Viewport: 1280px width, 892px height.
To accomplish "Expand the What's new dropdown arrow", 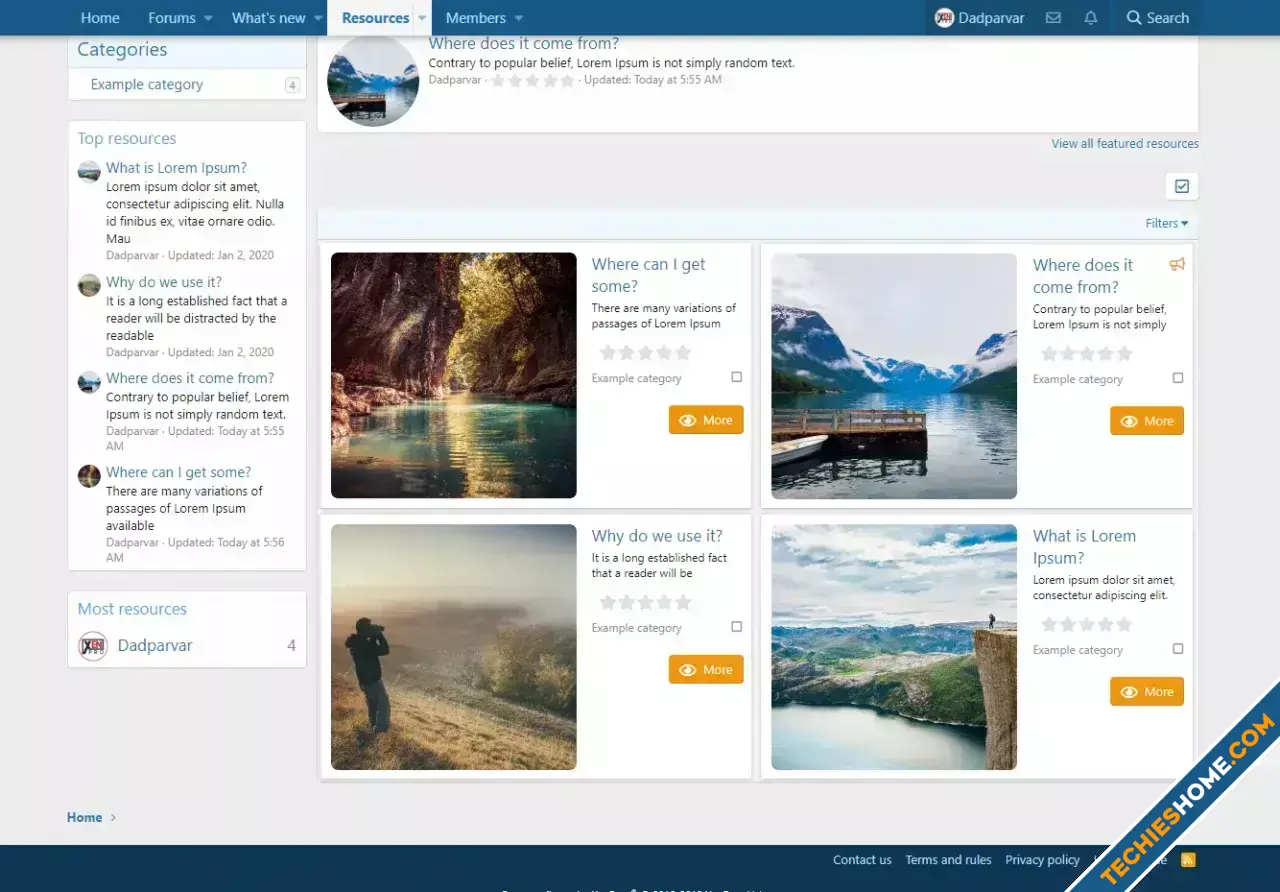I will (318, 18).
